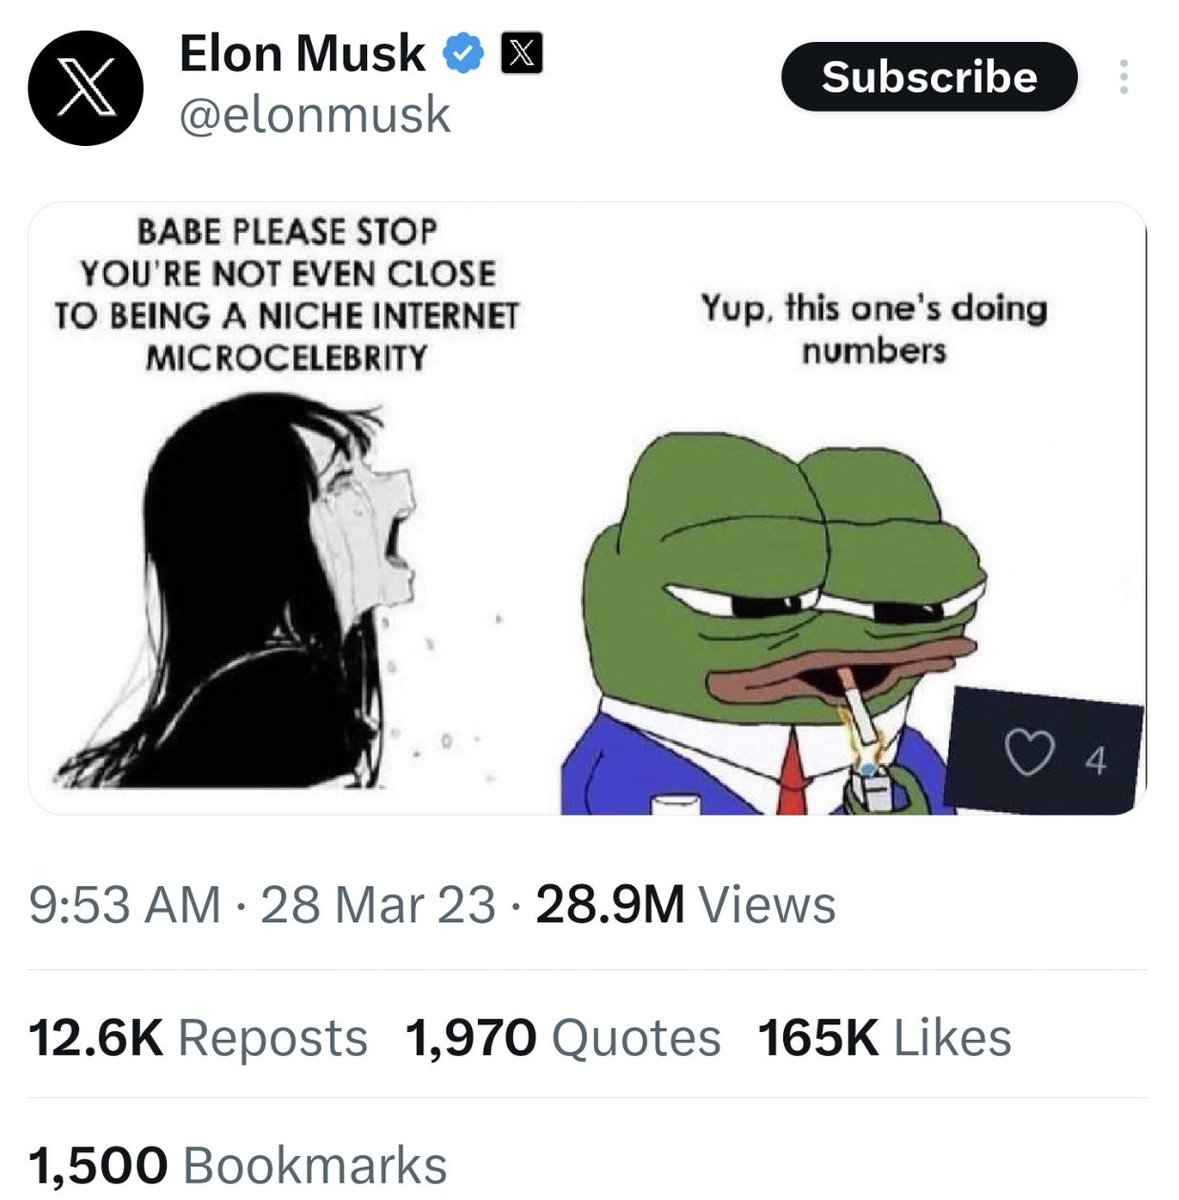Image resolution: width=1179 pixels, height=1200 pixels.
Task: Show the 1,970 Quotes list
Action: 563,1037
